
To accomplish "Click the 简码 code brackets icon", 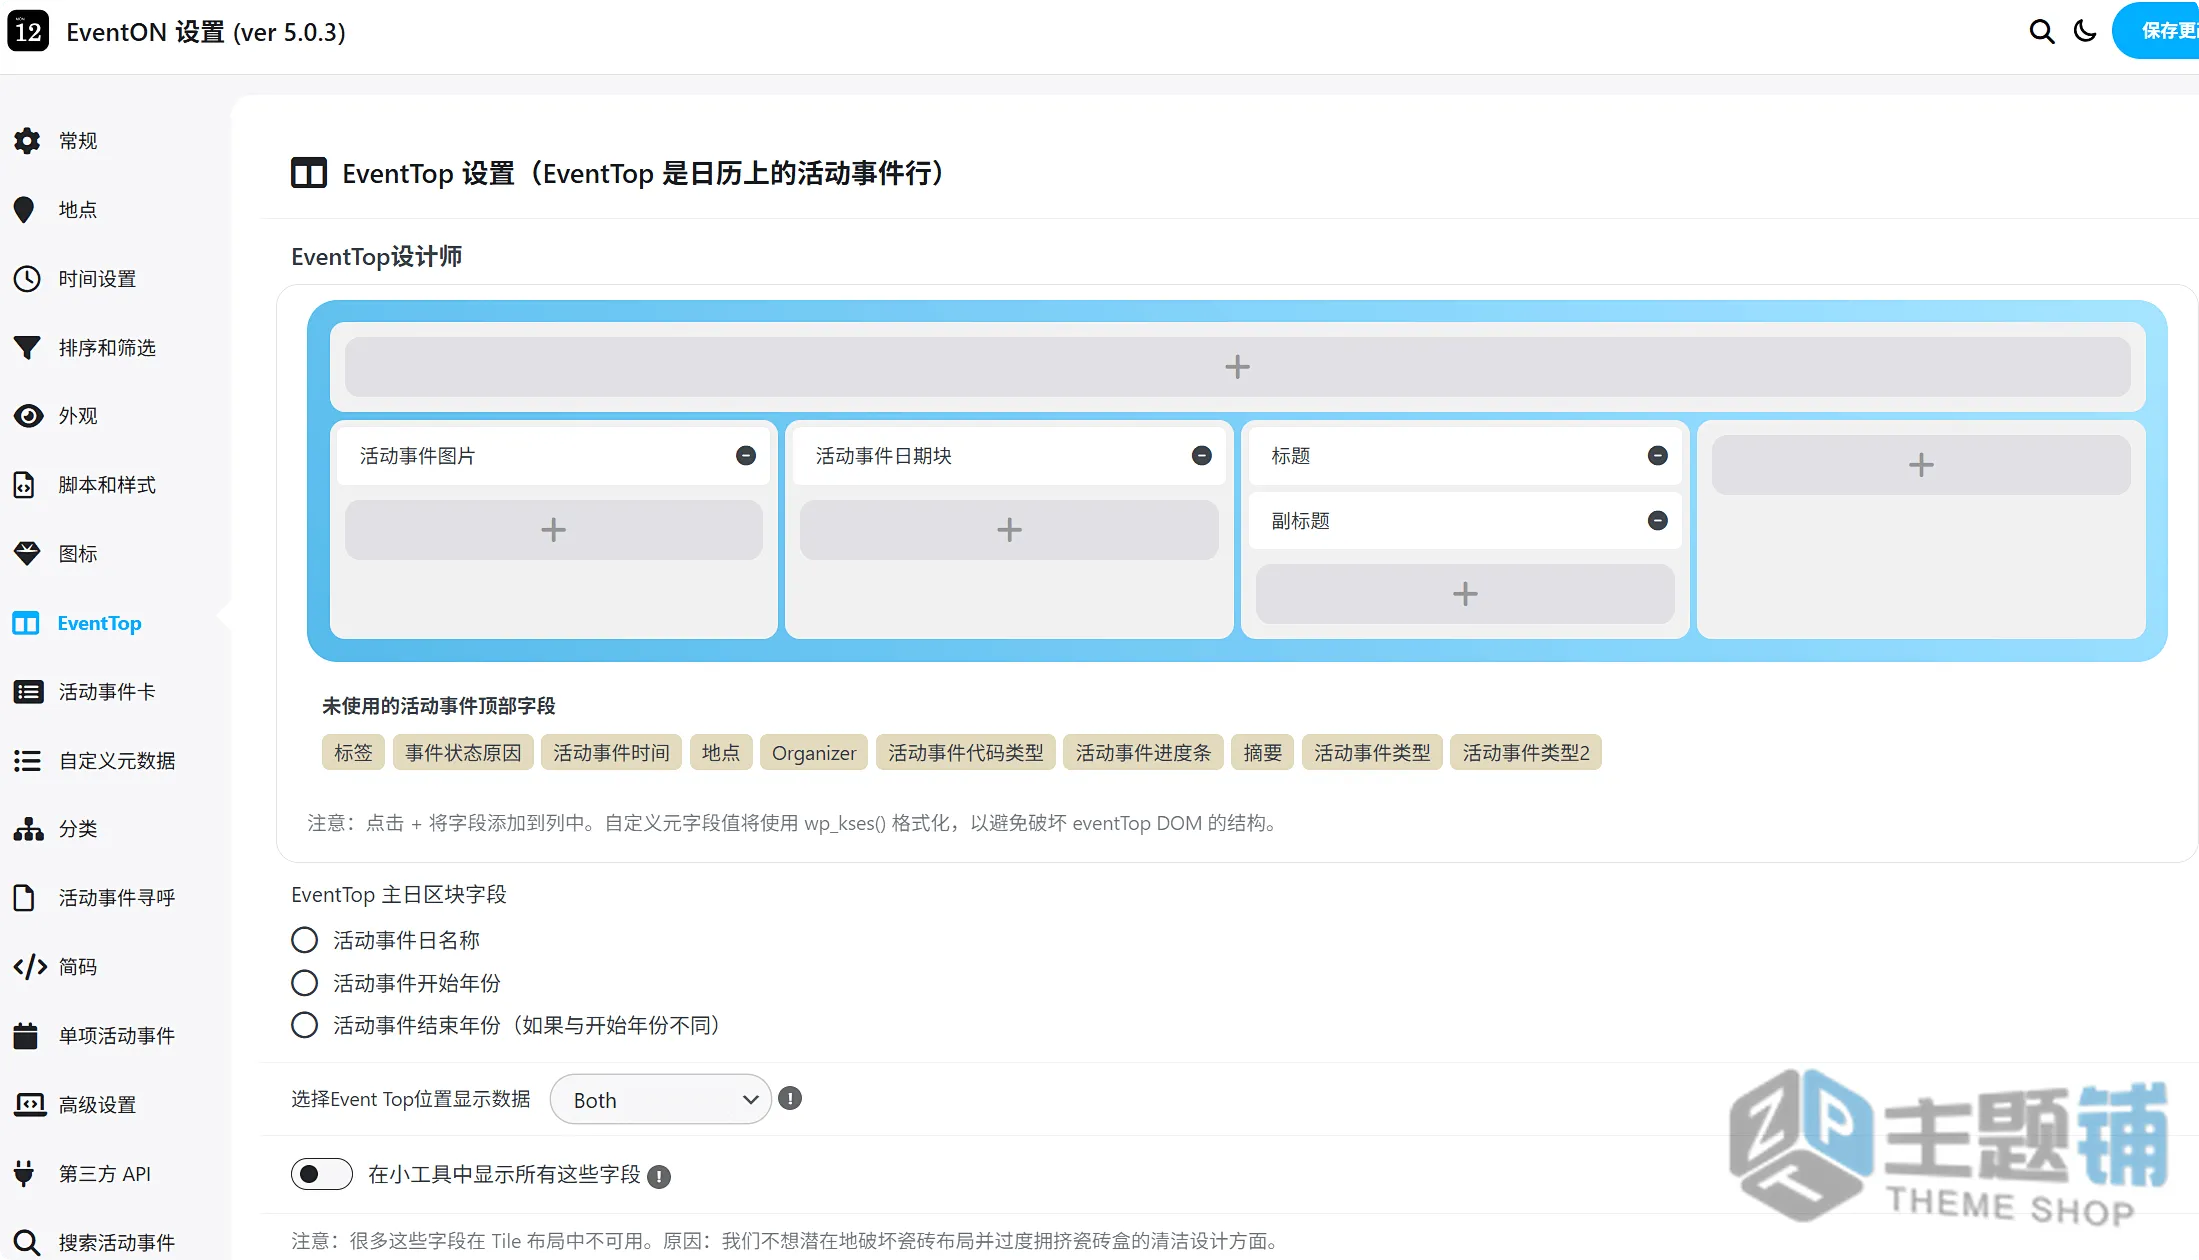I will coord(30,967).
